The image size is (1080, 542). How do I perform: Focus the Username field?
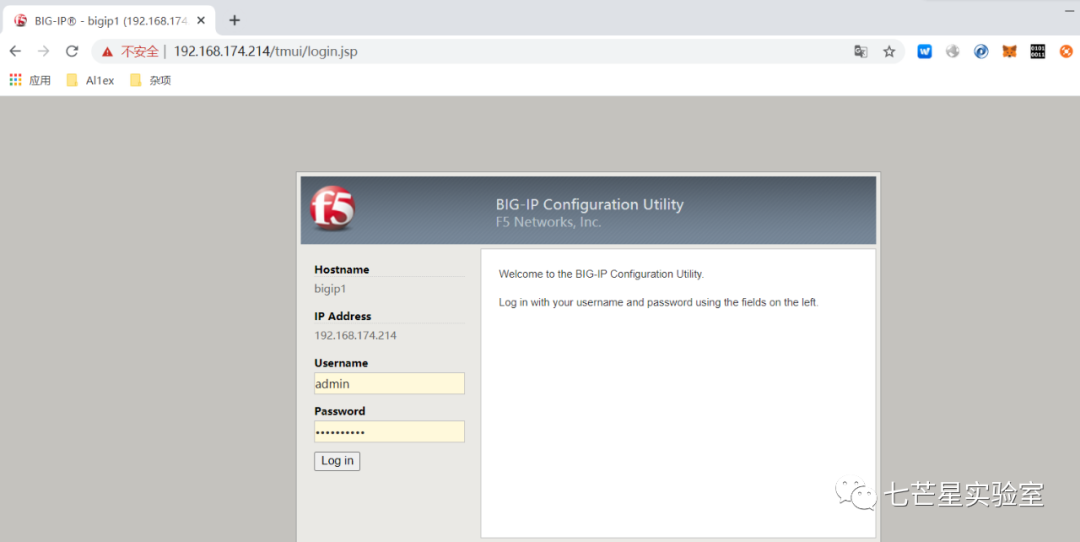tap(389, 384)
